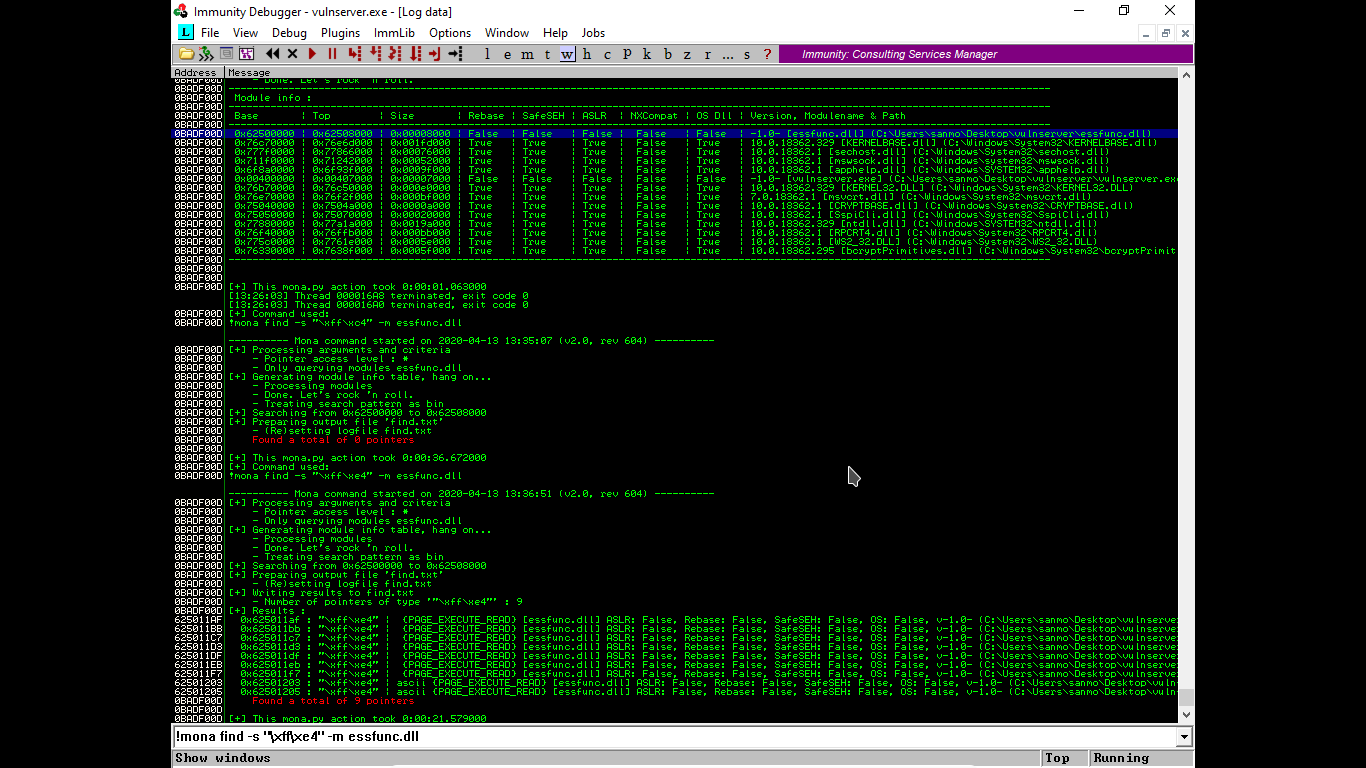Click the Trace into icon
Screen dimensions: 1366x768
click(395, 54)
